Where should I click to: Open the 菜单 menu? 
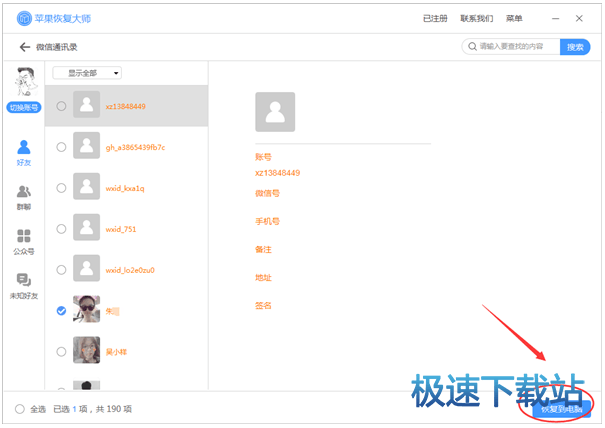(514, 19)
